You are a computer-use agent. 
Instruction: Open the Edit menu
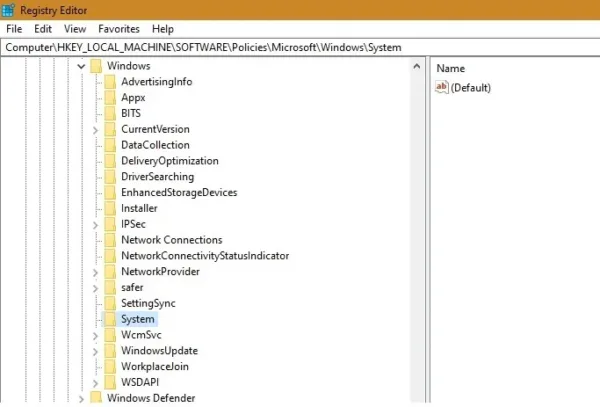[42, 29]
